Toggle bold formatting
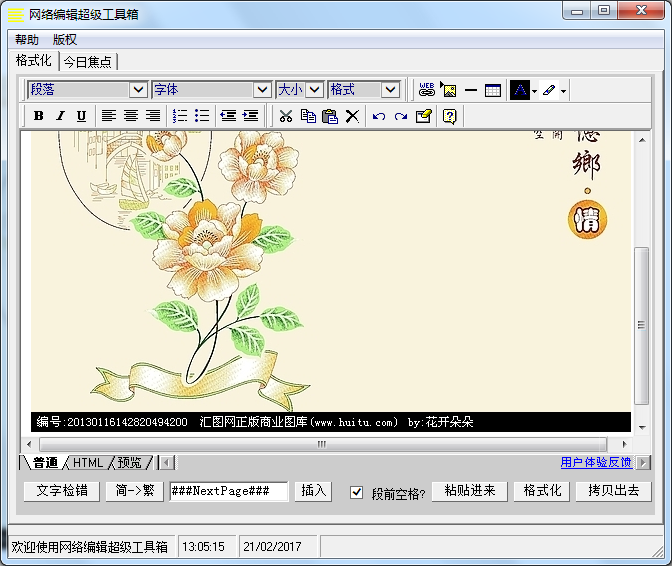 39,116
